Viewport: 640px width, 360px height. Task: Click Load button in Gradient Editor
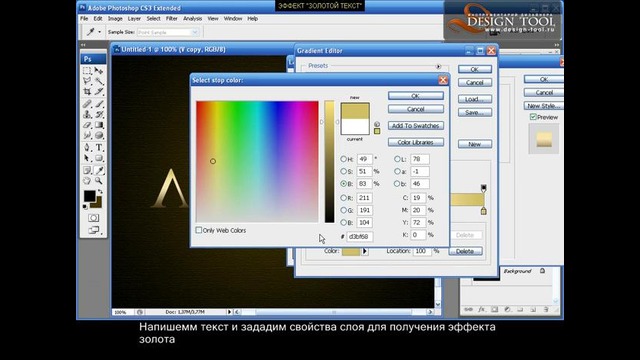475,99
